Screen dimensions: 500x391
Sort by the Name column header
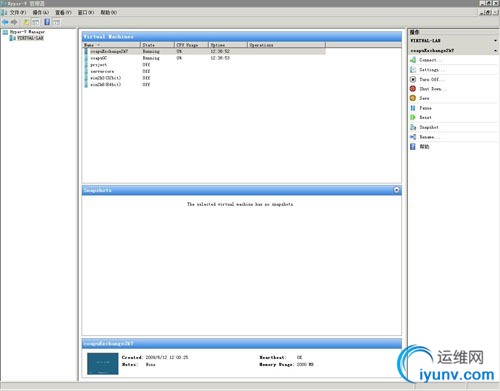(x=111, y=45)
